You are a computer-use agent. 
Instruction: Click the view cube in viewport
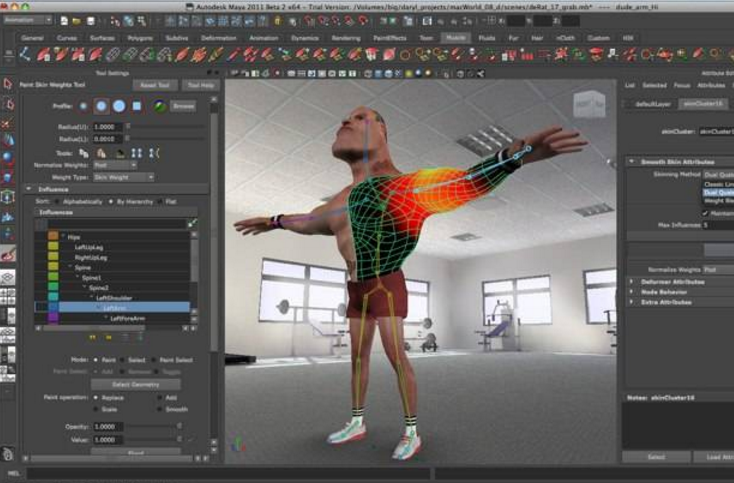pos(586,103)
